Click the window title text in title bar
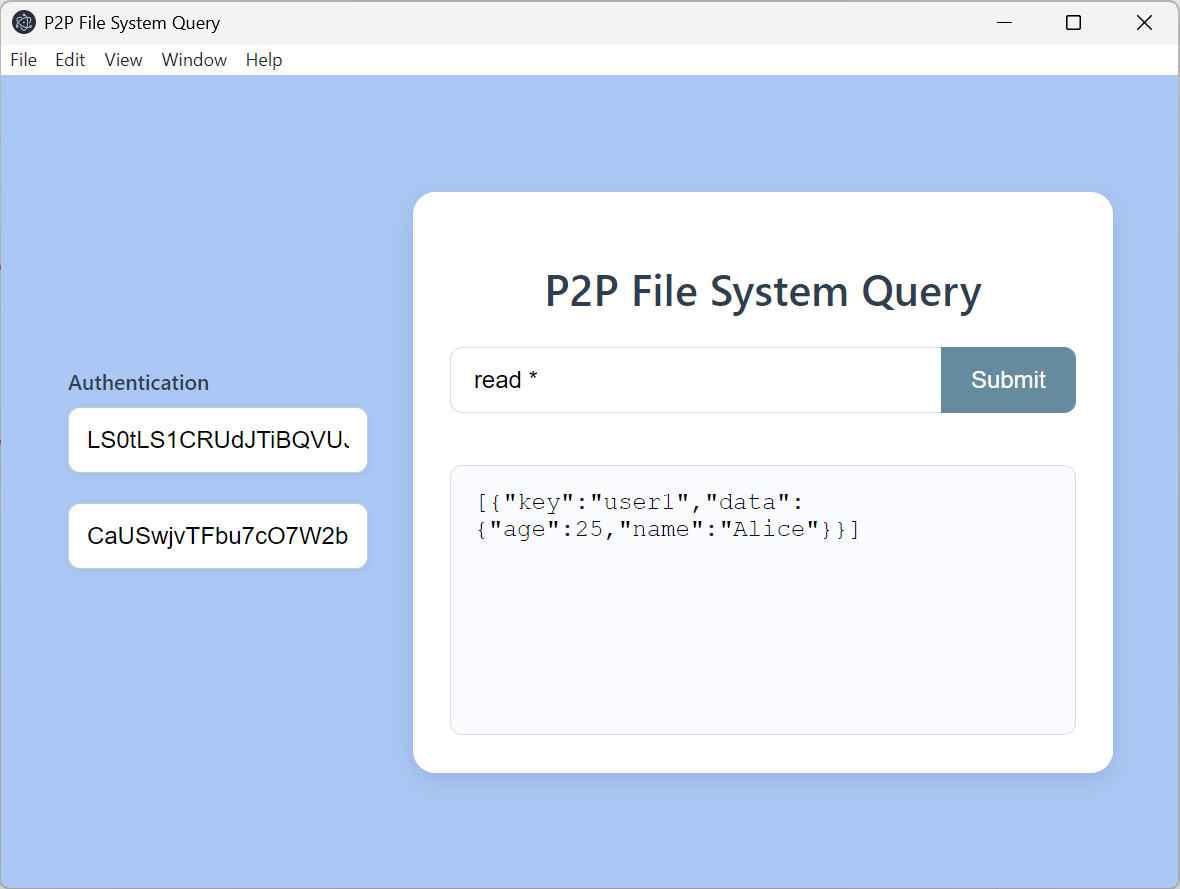Image resolution: width=1180 pixels, height=889 pixels. (x=132, y=23)
